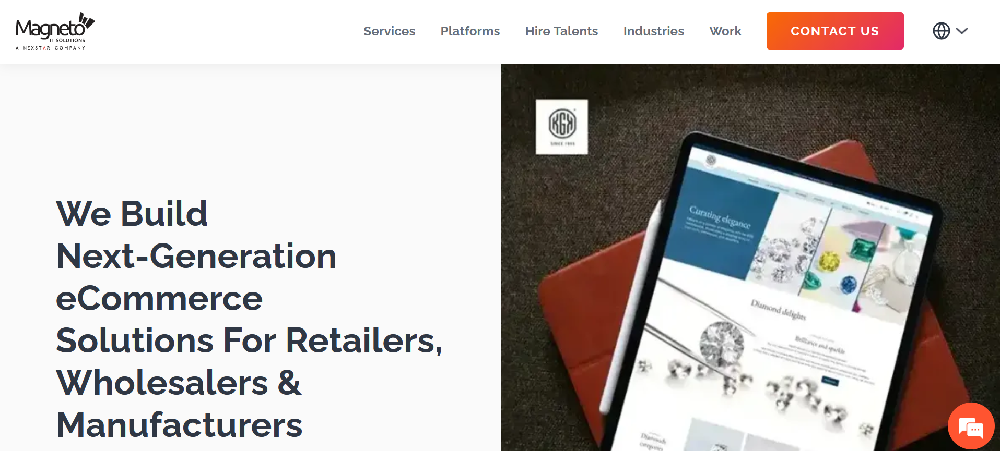
Task: Click the CONTACT US button
Action: 835,31
